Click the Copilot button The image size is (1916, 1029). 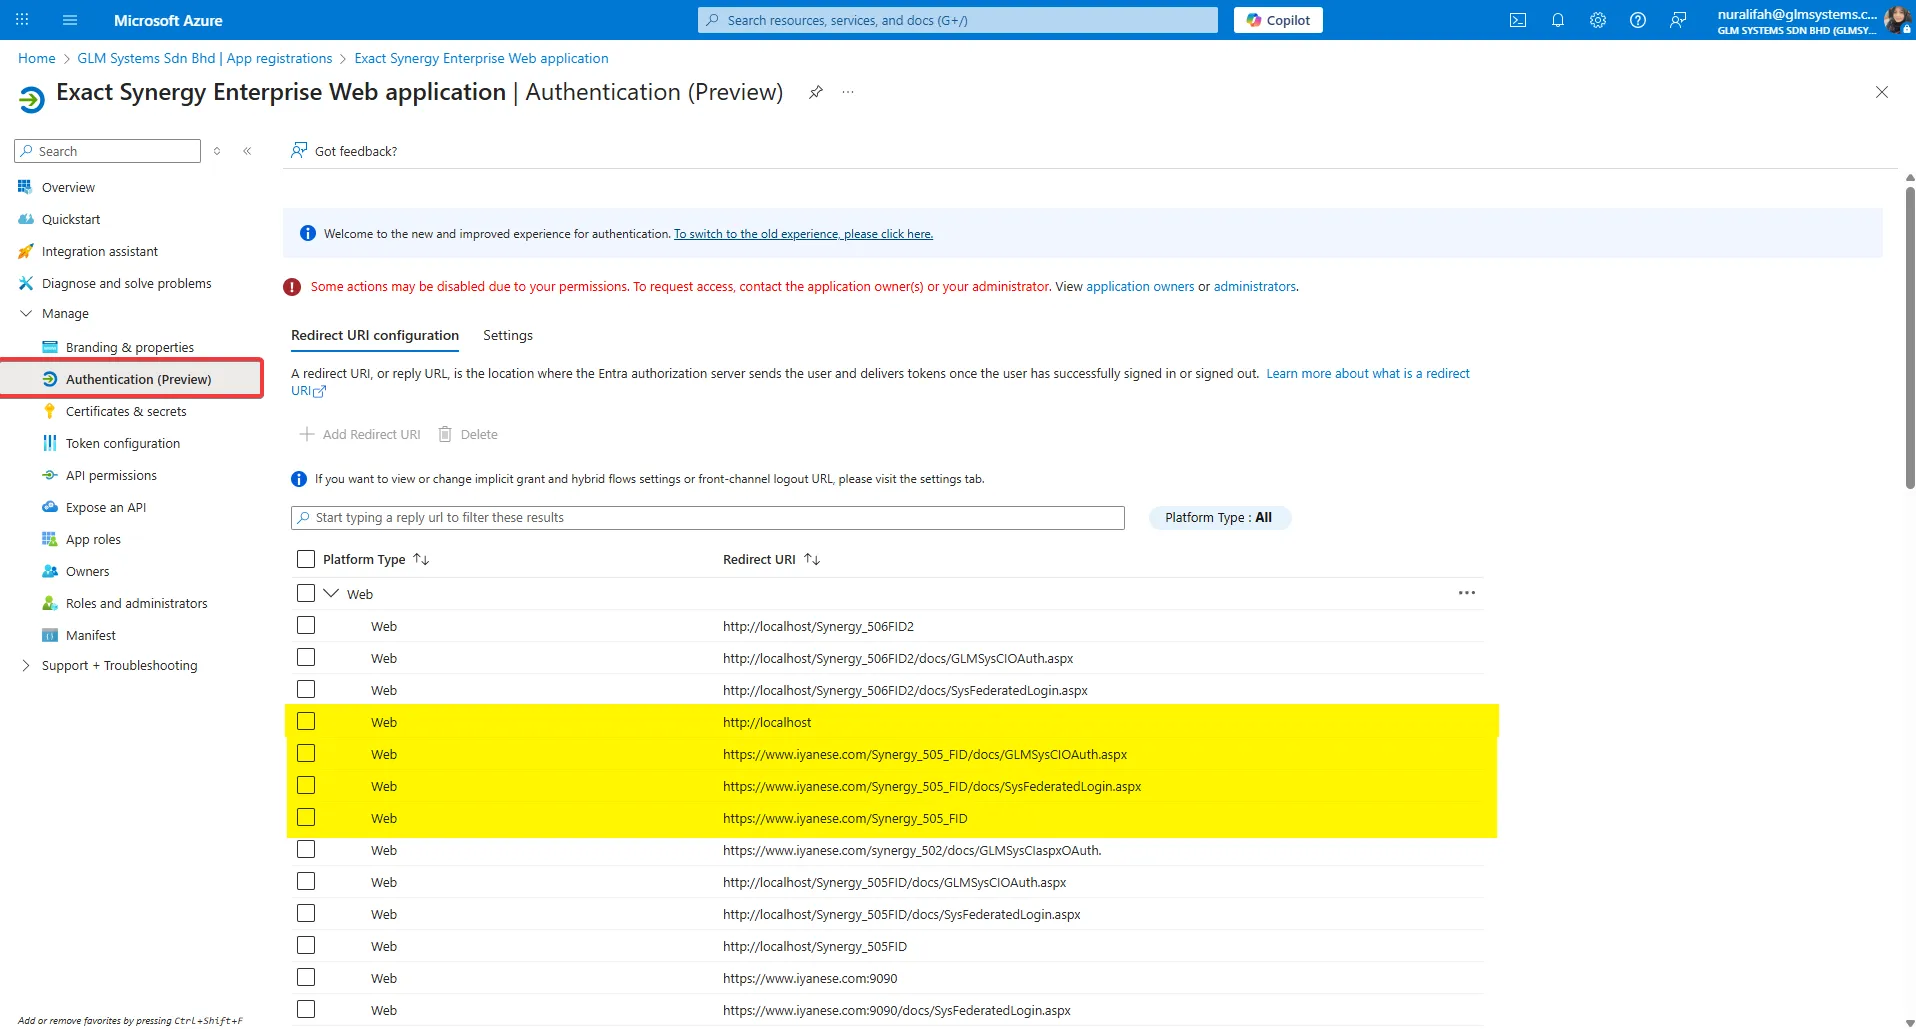click(1277, 20)
